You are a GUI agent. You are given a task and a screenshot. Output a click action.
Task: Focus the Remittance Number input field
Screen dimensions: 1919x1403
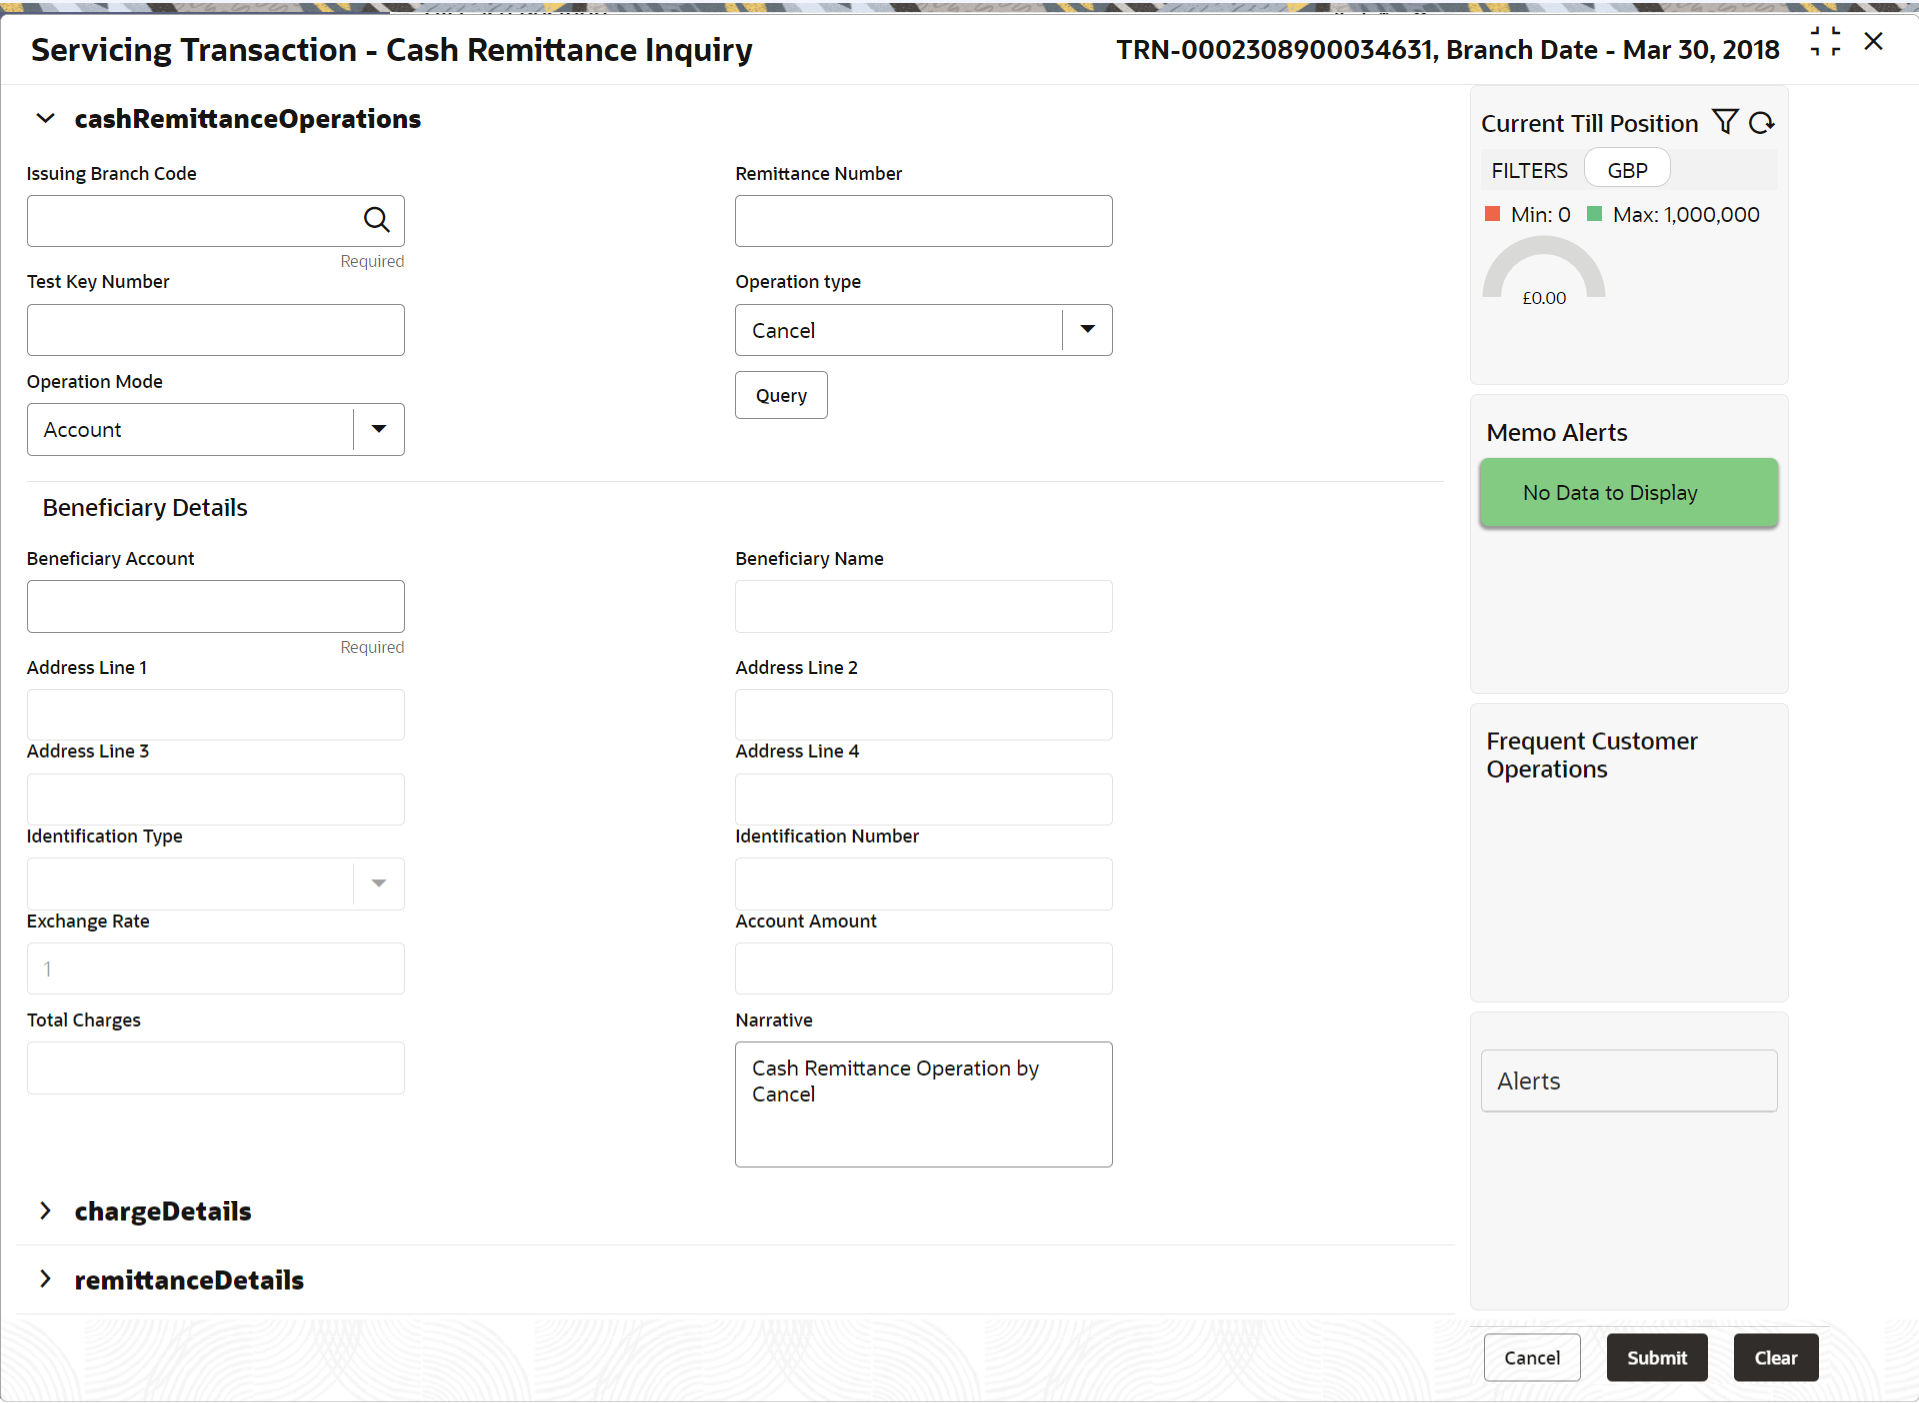click(x=923, y=221)
